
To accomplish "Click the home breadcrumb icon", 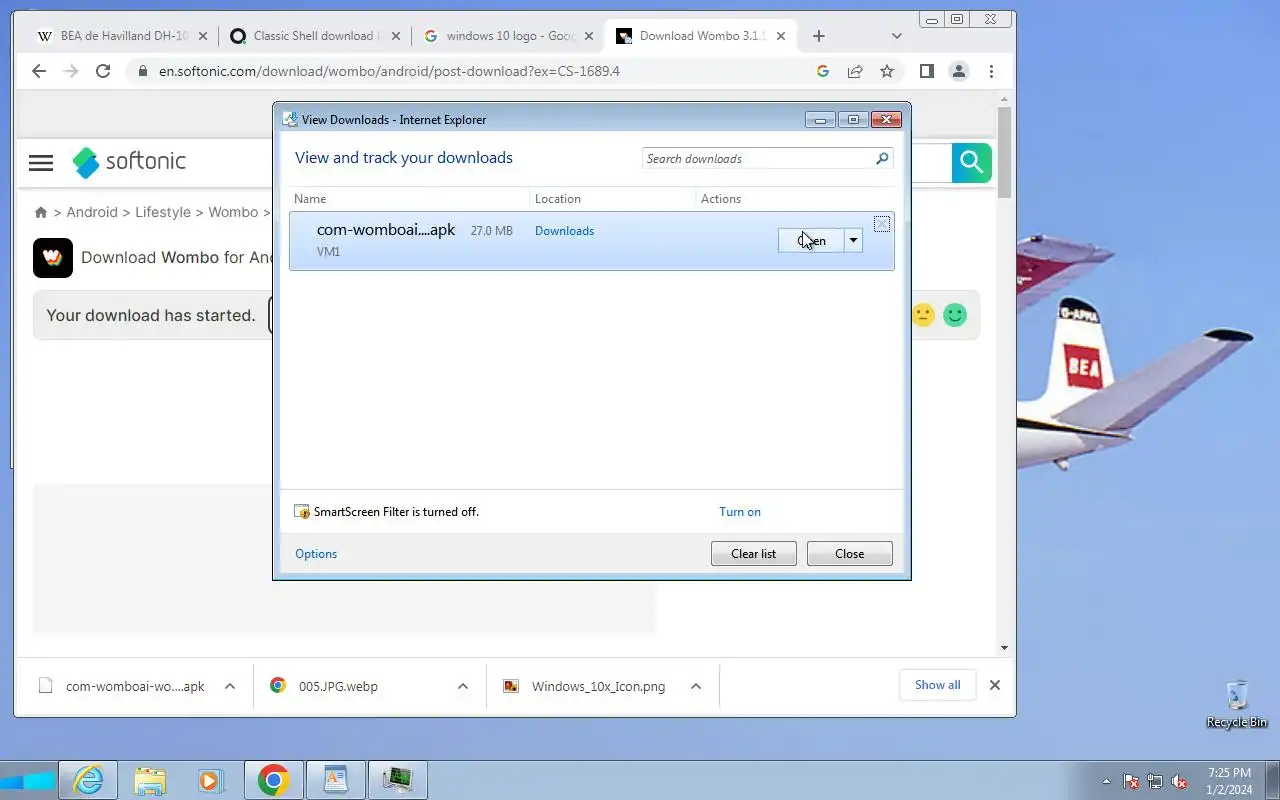I will (x=41, y=212).
